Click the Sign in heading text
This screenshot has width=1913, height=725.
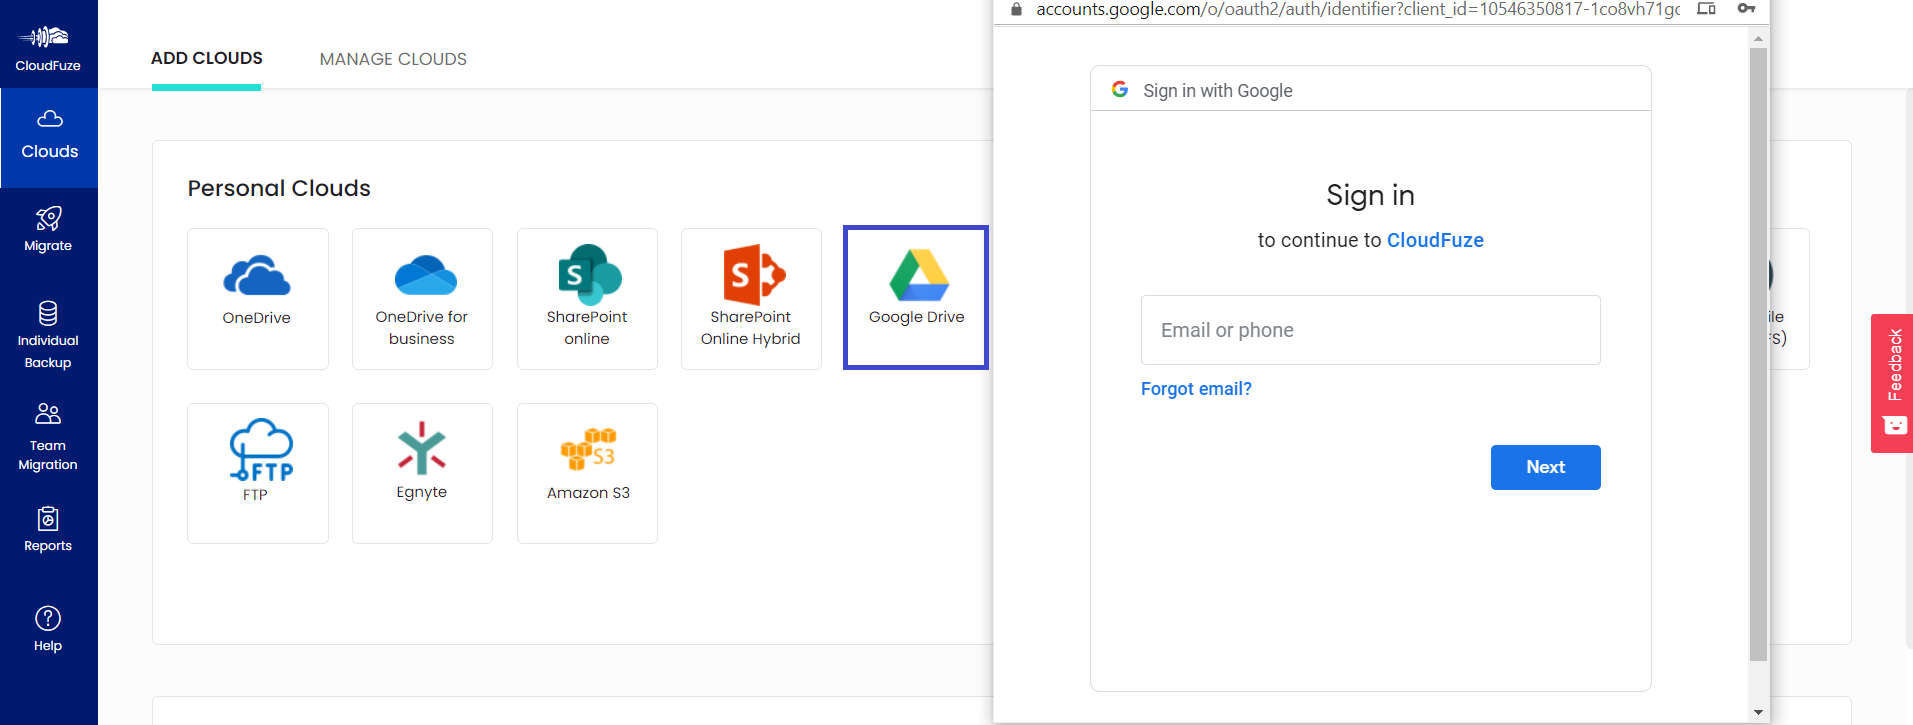[x=1370, y=195]
